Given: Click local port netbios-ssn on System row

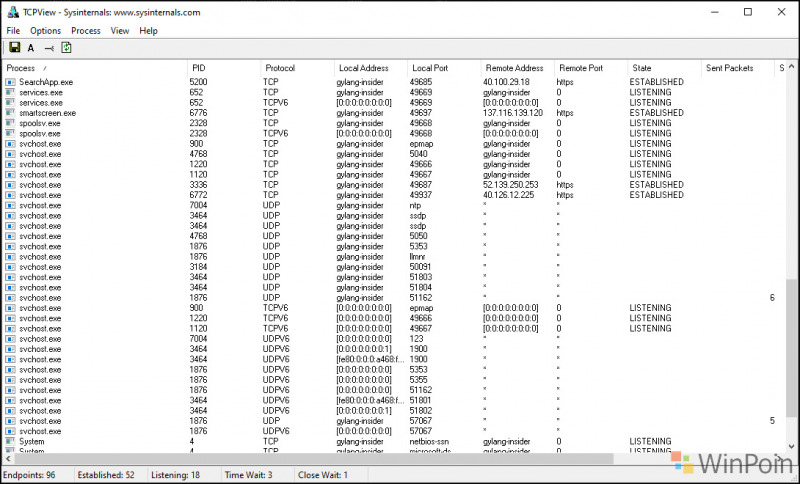Looking at the screenshot, I should coord(430,441).
